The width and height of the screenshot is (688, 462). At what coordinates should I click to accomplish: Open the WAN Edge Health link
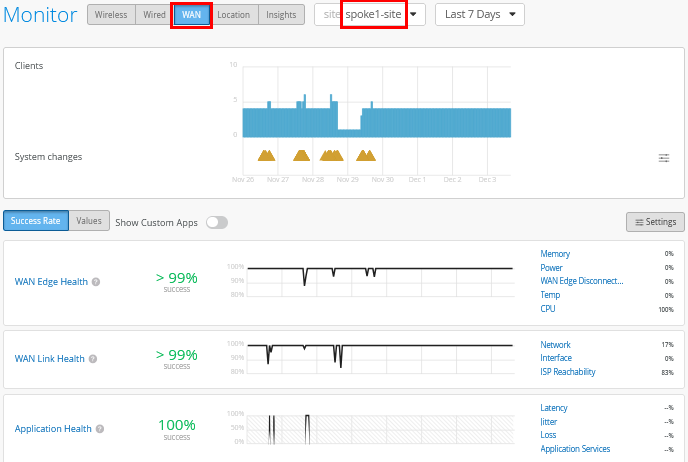click(x=51, y=282)
